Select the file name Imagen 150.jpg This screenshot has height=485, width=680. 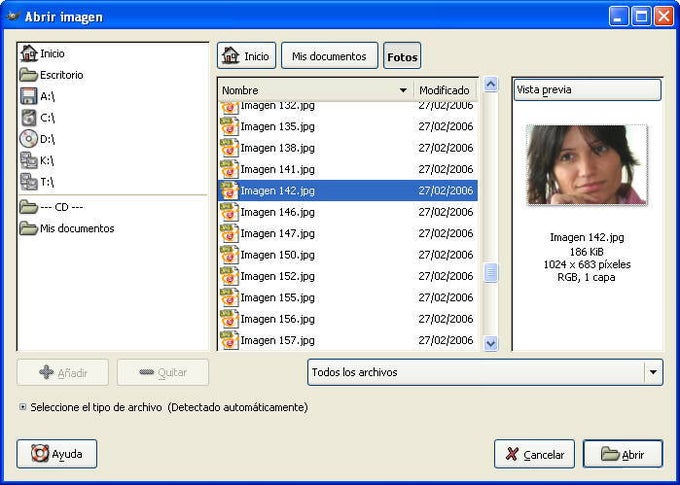click(278, 255)
